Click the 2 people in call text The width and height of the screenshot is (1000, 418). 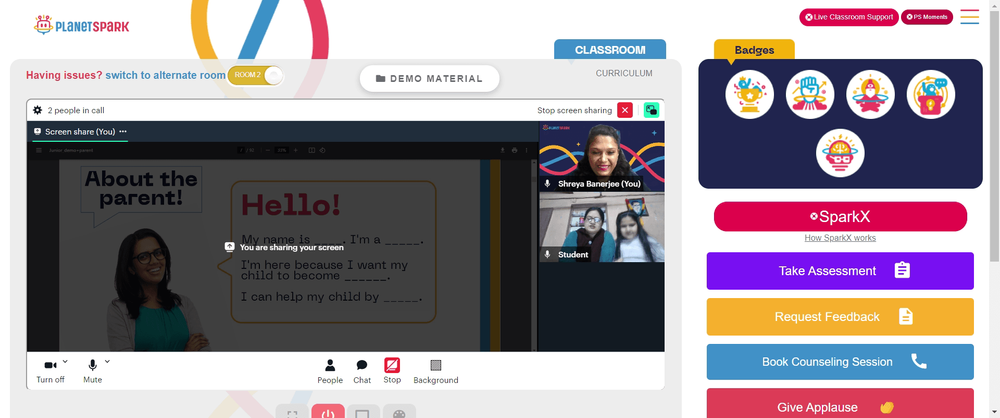(x=76, y=110)
